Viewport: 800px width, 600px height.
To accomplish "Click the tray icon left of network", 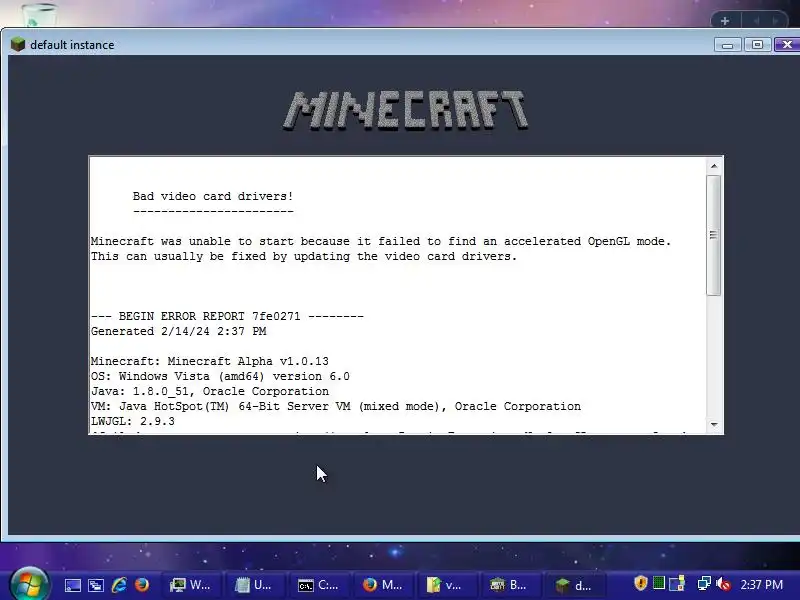I will [x=678, y=583].
